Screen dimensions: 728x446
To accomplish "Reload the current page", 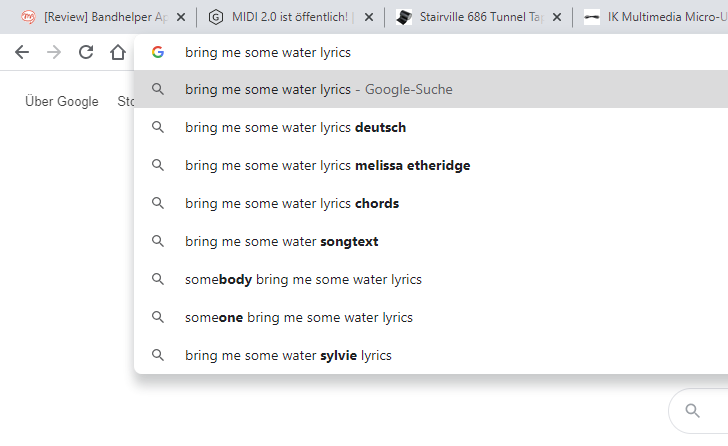I will [x=86, y=52].
